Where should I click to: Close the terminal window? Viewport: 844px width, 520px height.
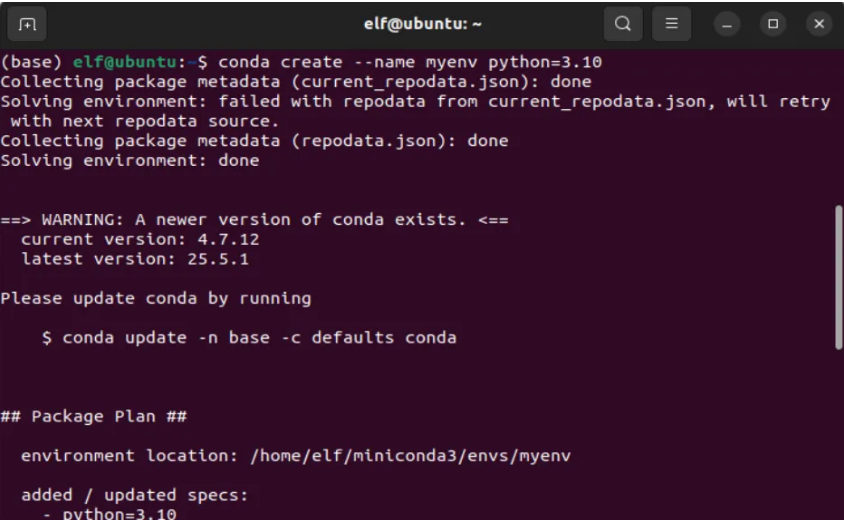click(819, 24)
